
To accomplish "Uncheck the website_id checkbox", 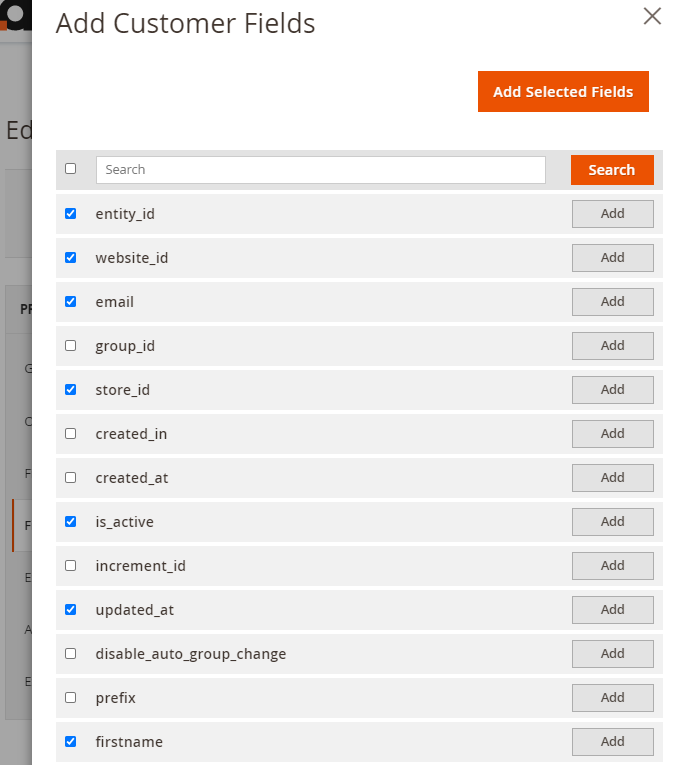I will [x=70, y=258].
